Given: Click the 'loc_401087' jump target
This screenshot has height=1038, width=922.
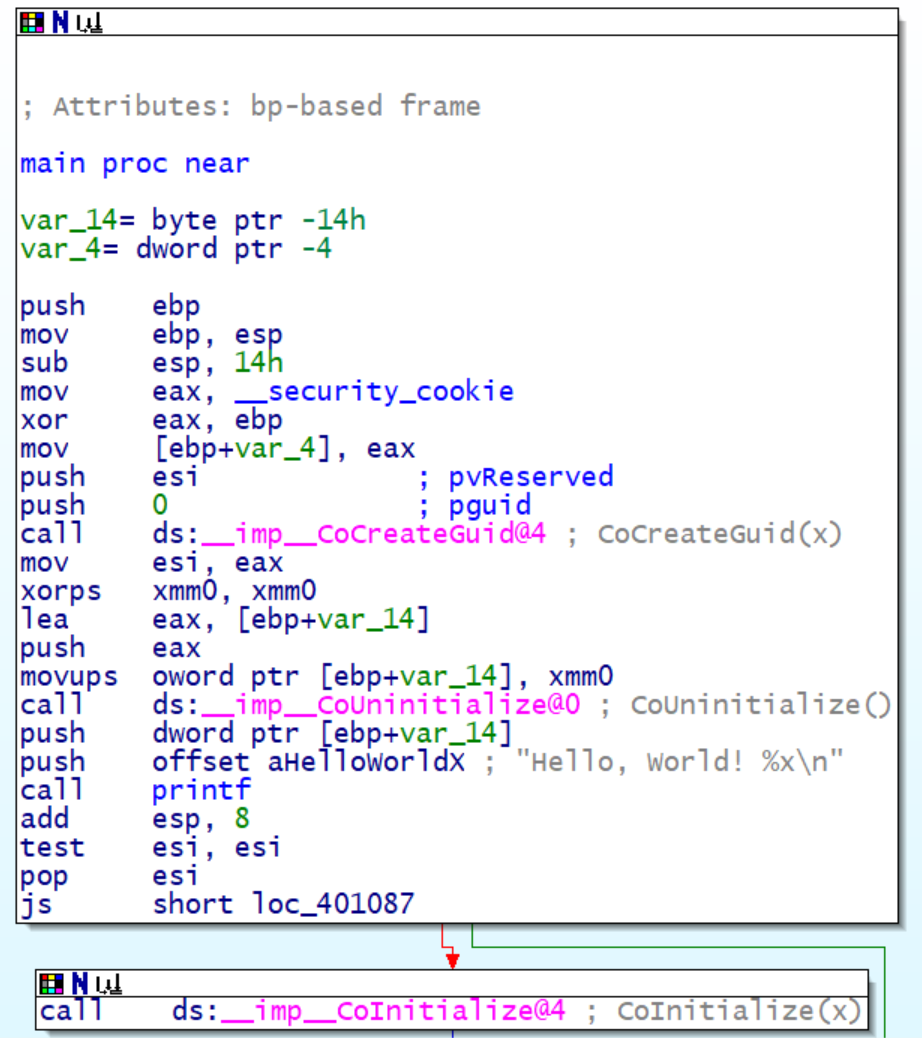Looking at the screenshot, I should [333, 904].
